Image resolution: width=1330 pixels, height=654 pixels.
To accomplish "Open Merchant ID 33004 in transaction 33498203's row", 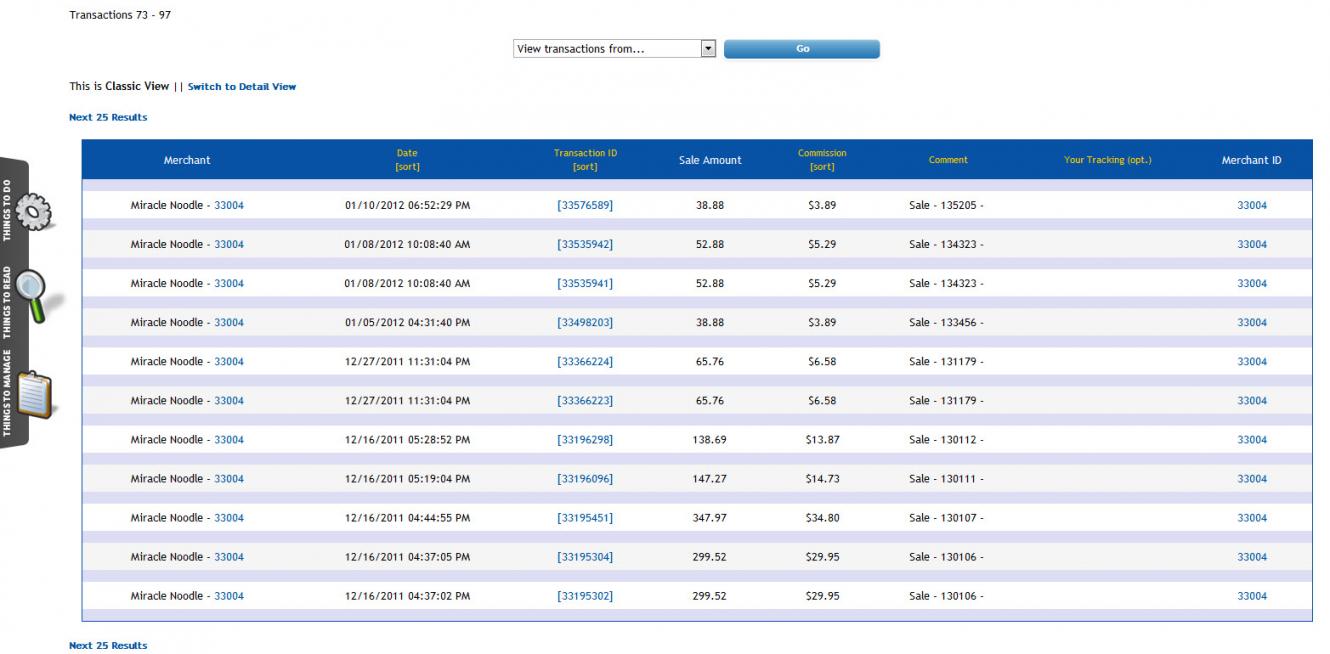I will click(1252, 322).
